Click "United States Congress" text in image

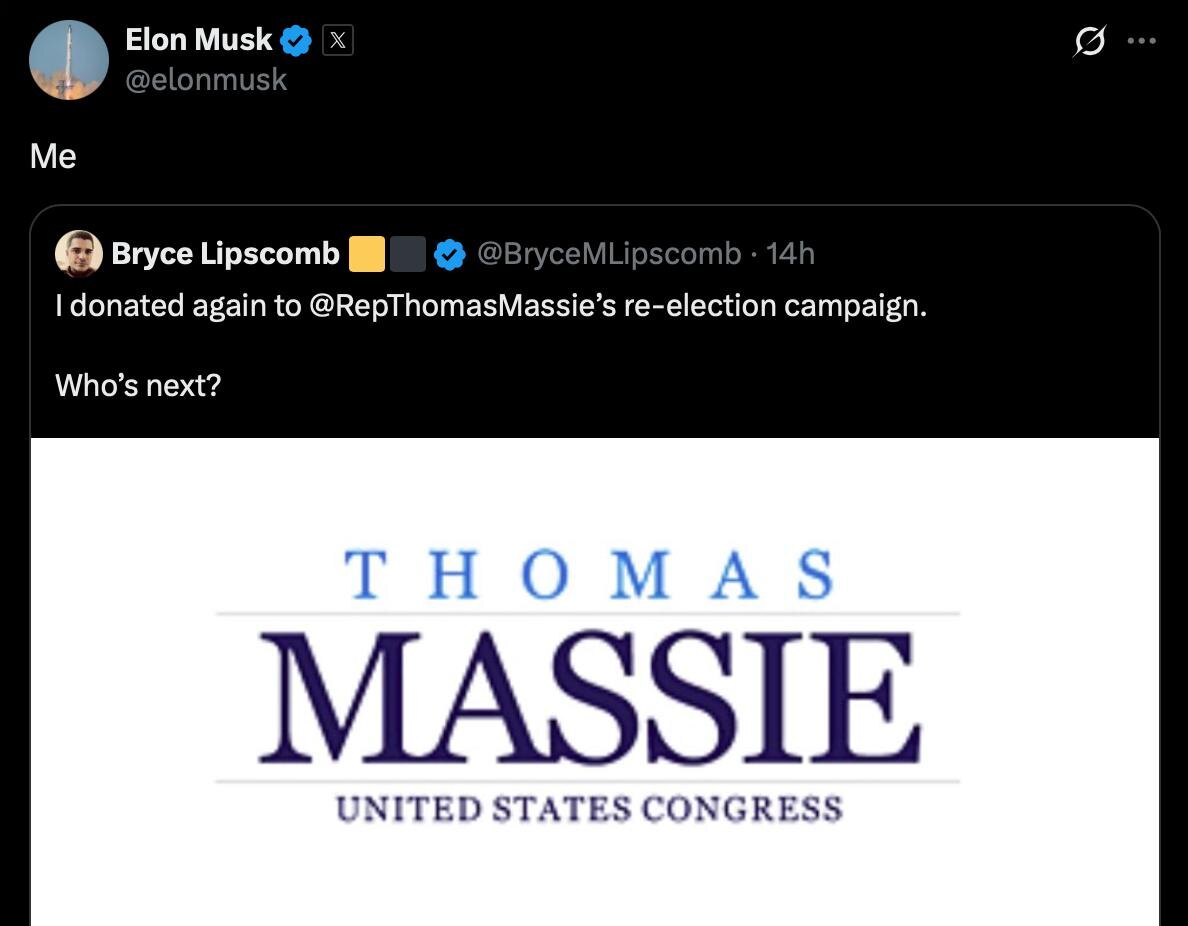pyautogui.click(x=589, y=807)
